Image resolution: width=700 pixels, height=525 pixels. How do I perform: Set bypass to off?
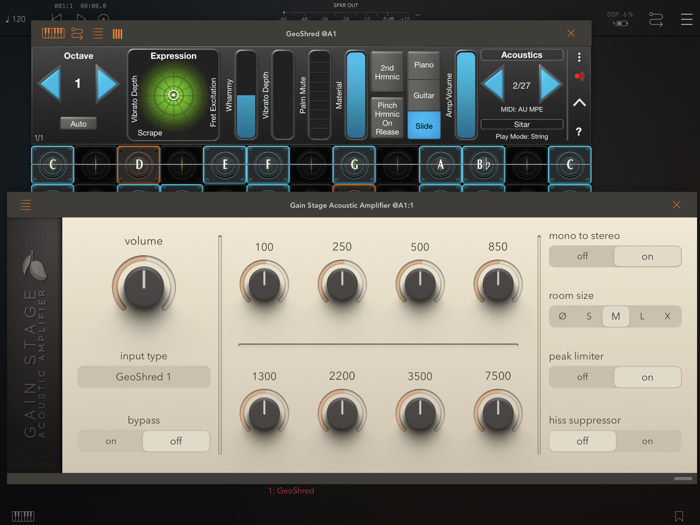coord(176,441)
